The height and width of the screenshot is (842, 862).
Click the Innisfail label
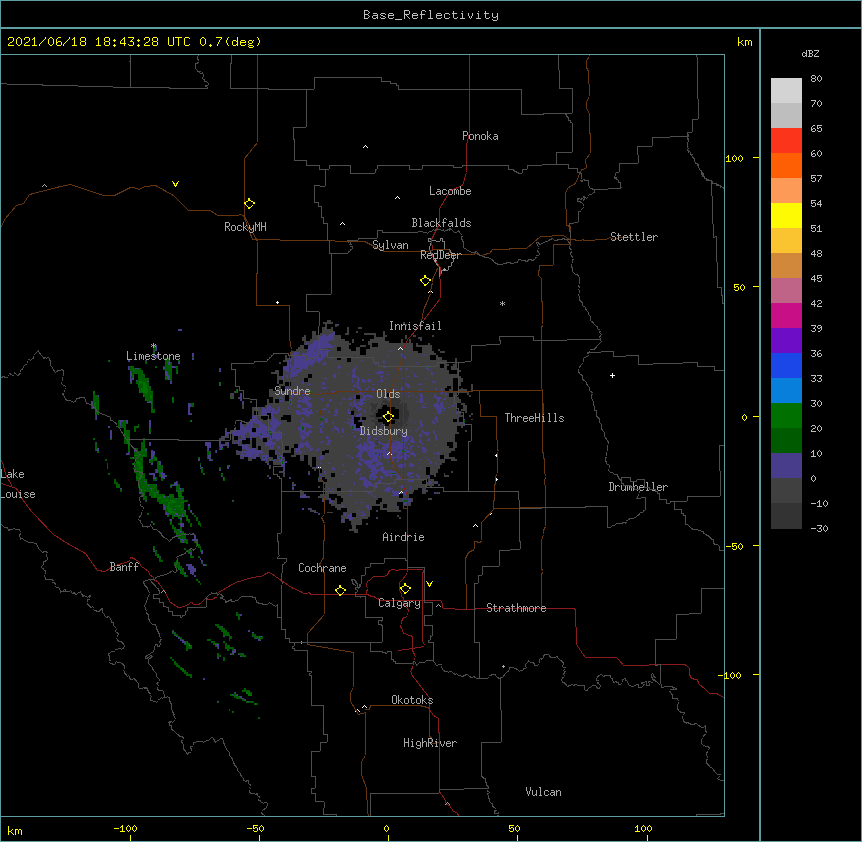415,326
